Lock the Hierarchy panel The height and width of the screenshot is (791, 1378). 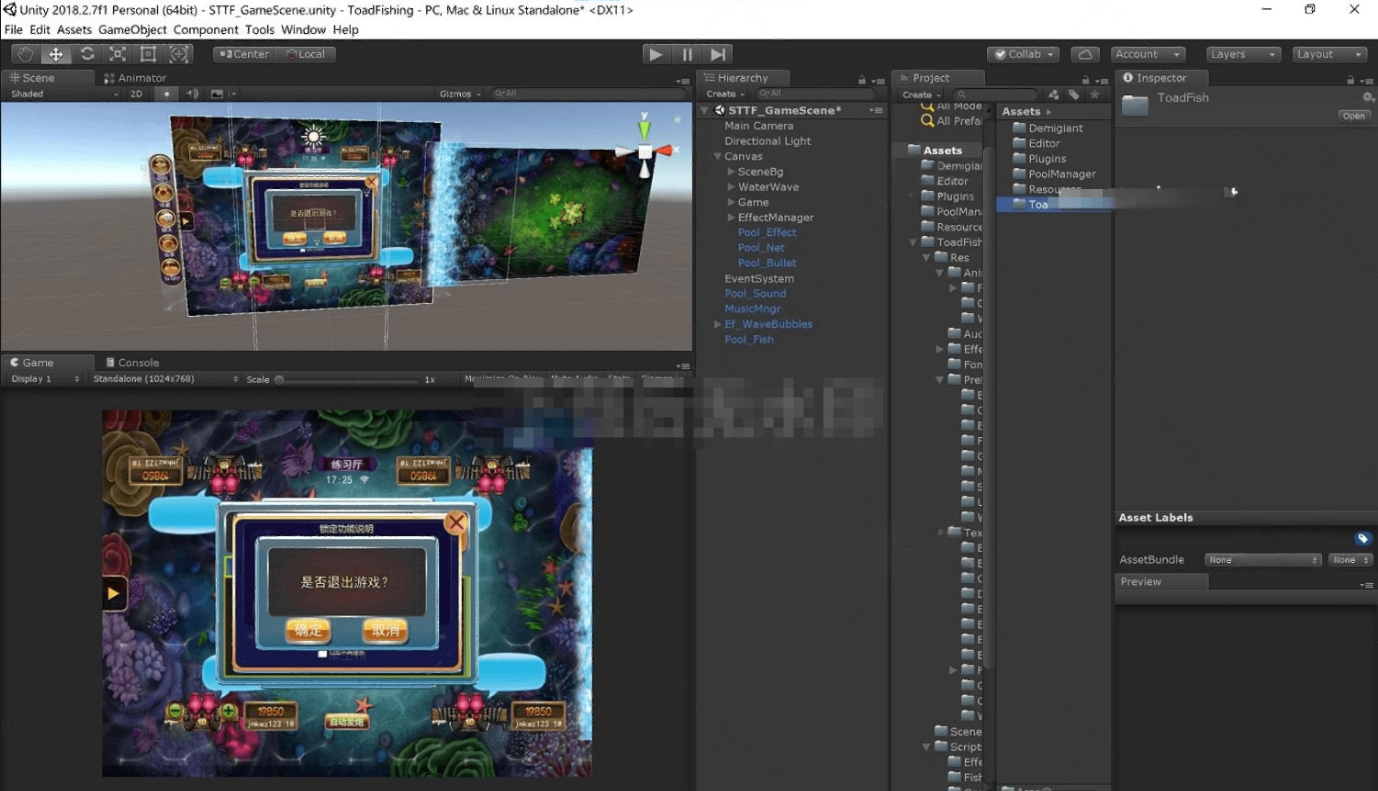[861, 81]
